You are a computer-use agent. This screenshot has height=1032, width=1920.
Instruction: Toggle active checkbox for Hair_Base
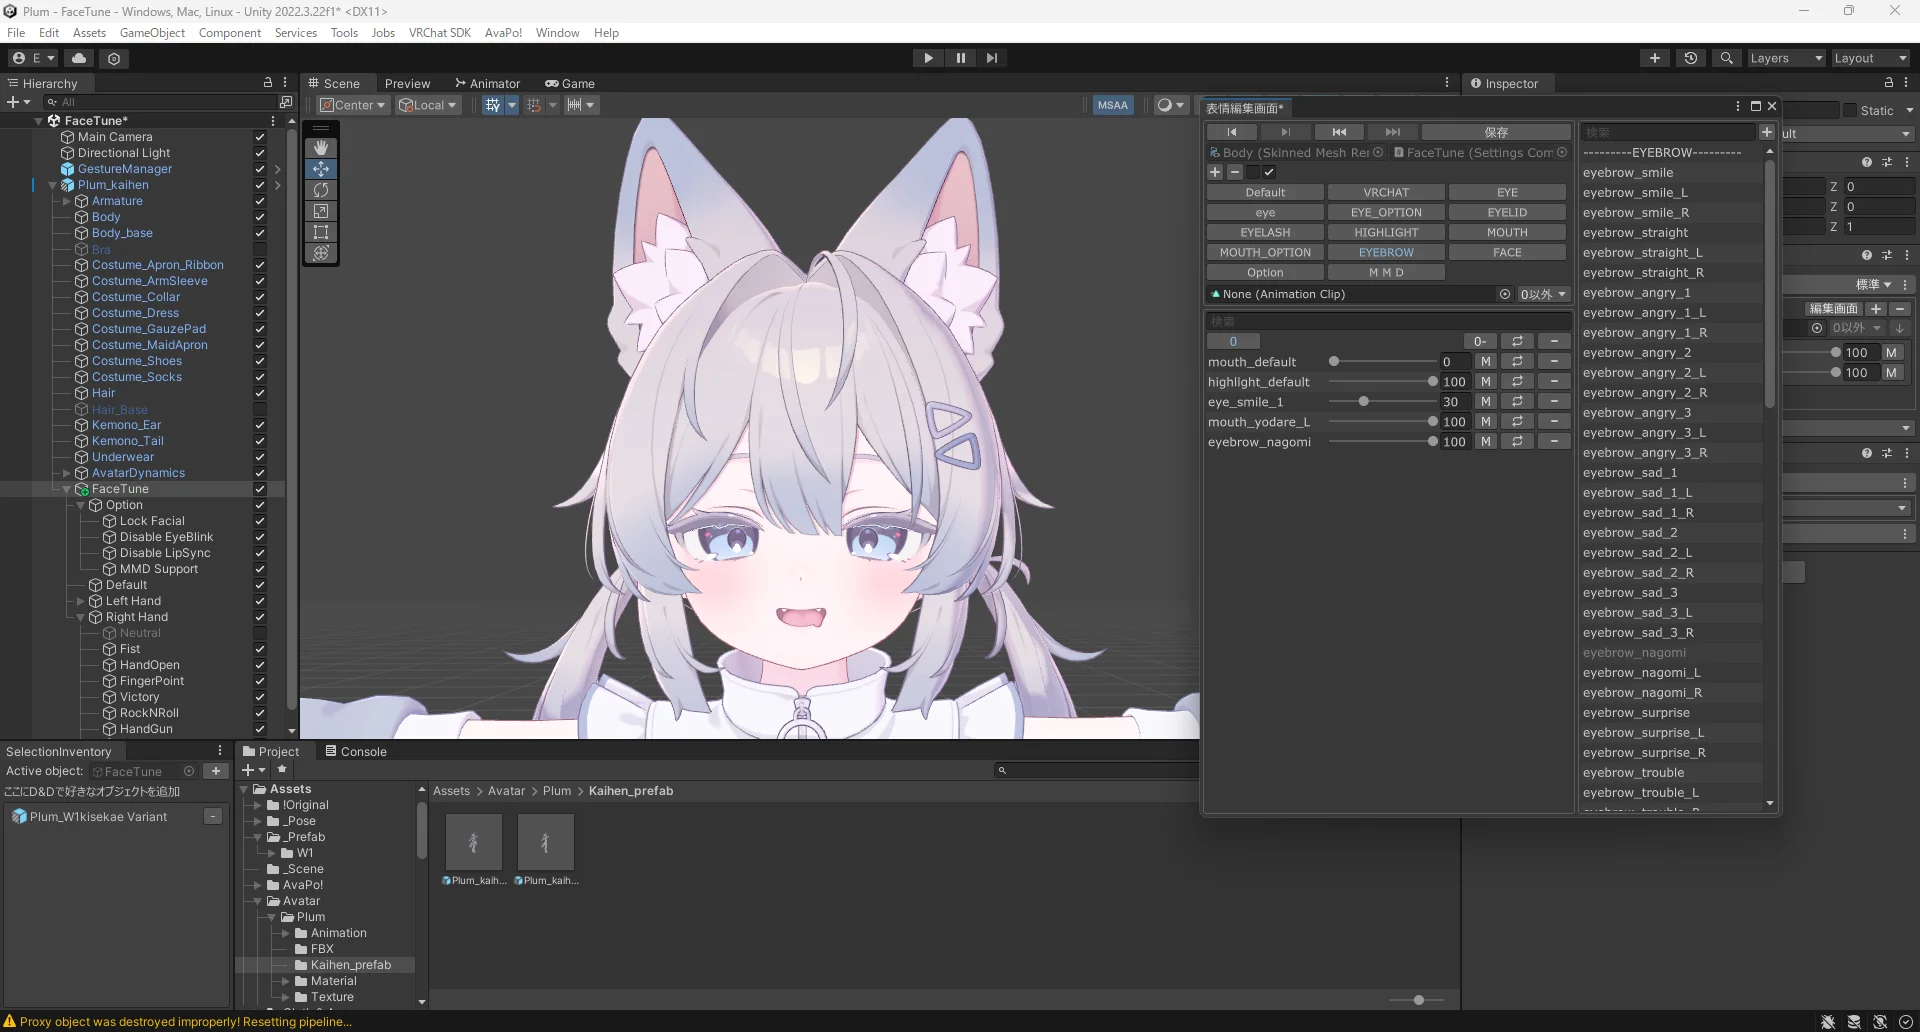pyautogui.click(x=260, y=409)
